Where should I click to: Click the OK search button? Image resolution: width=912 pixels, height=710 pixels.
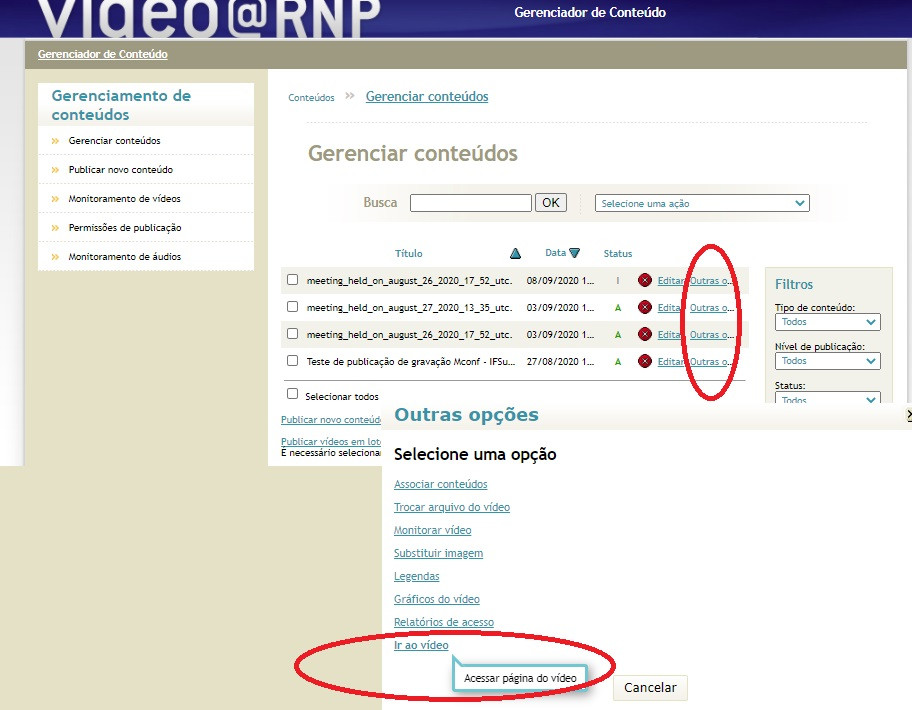[x=551, y=203]
